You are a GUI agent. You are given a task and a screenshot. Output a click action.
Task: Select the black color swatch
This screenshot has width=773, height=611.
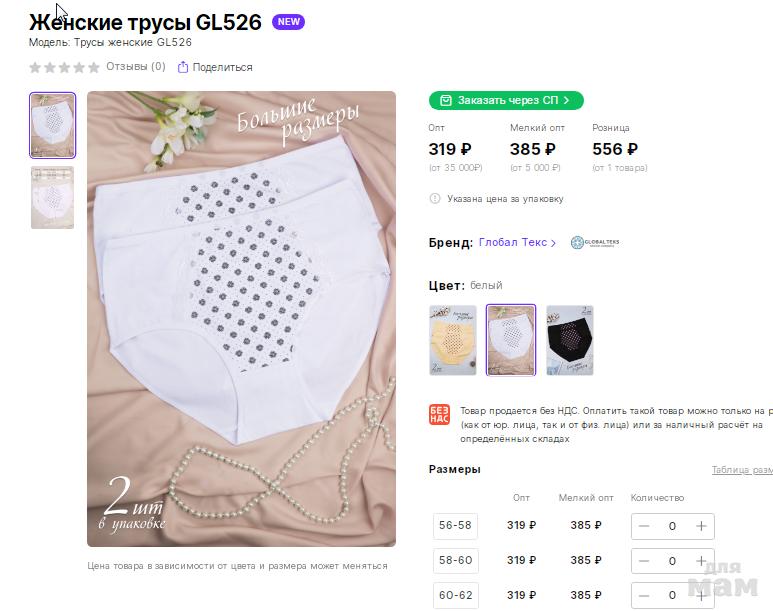(570, 340)
